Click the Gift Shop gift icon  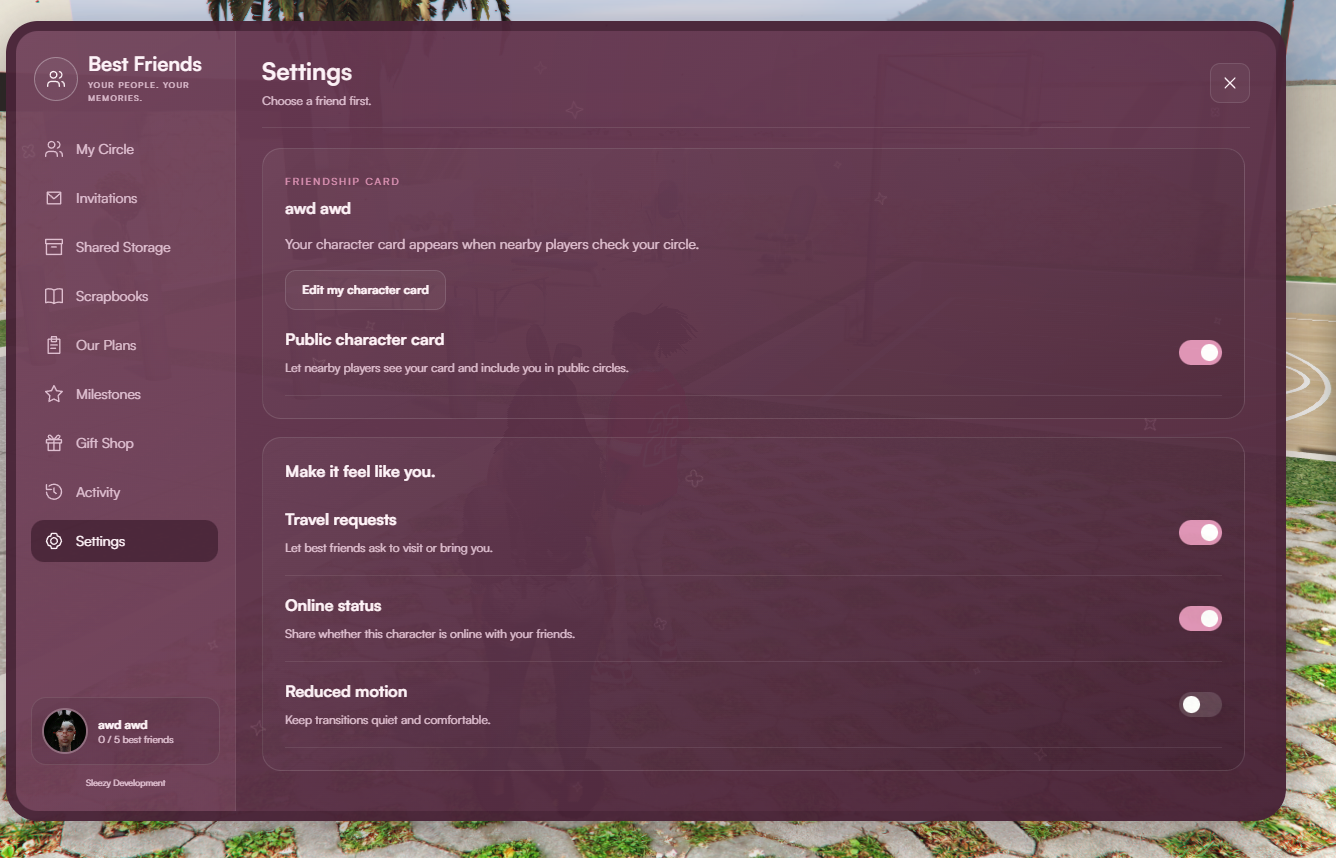(x=54, y=443)
